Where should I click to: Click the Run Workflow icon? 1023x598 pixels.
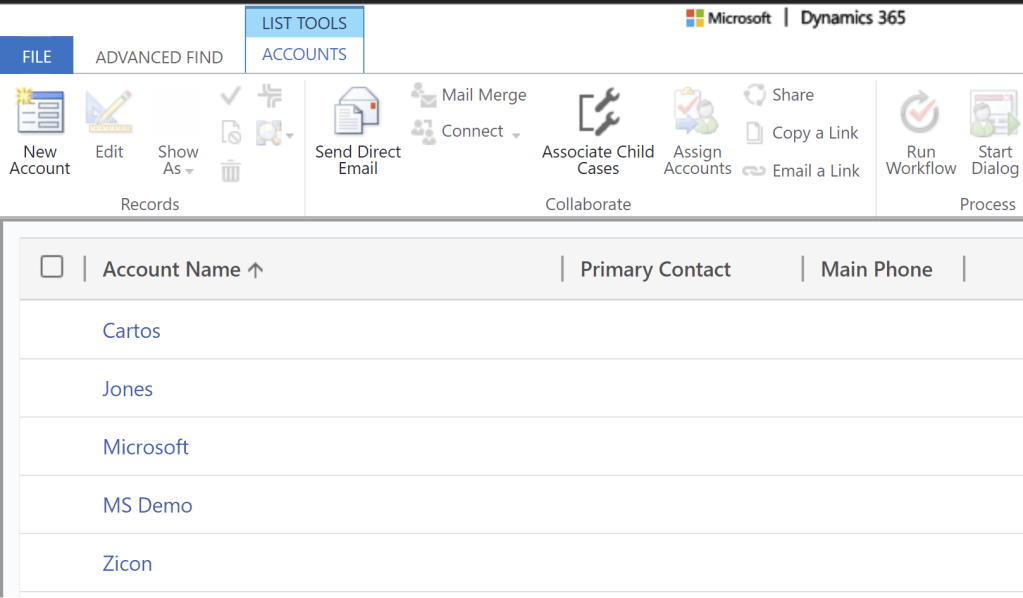920,113
